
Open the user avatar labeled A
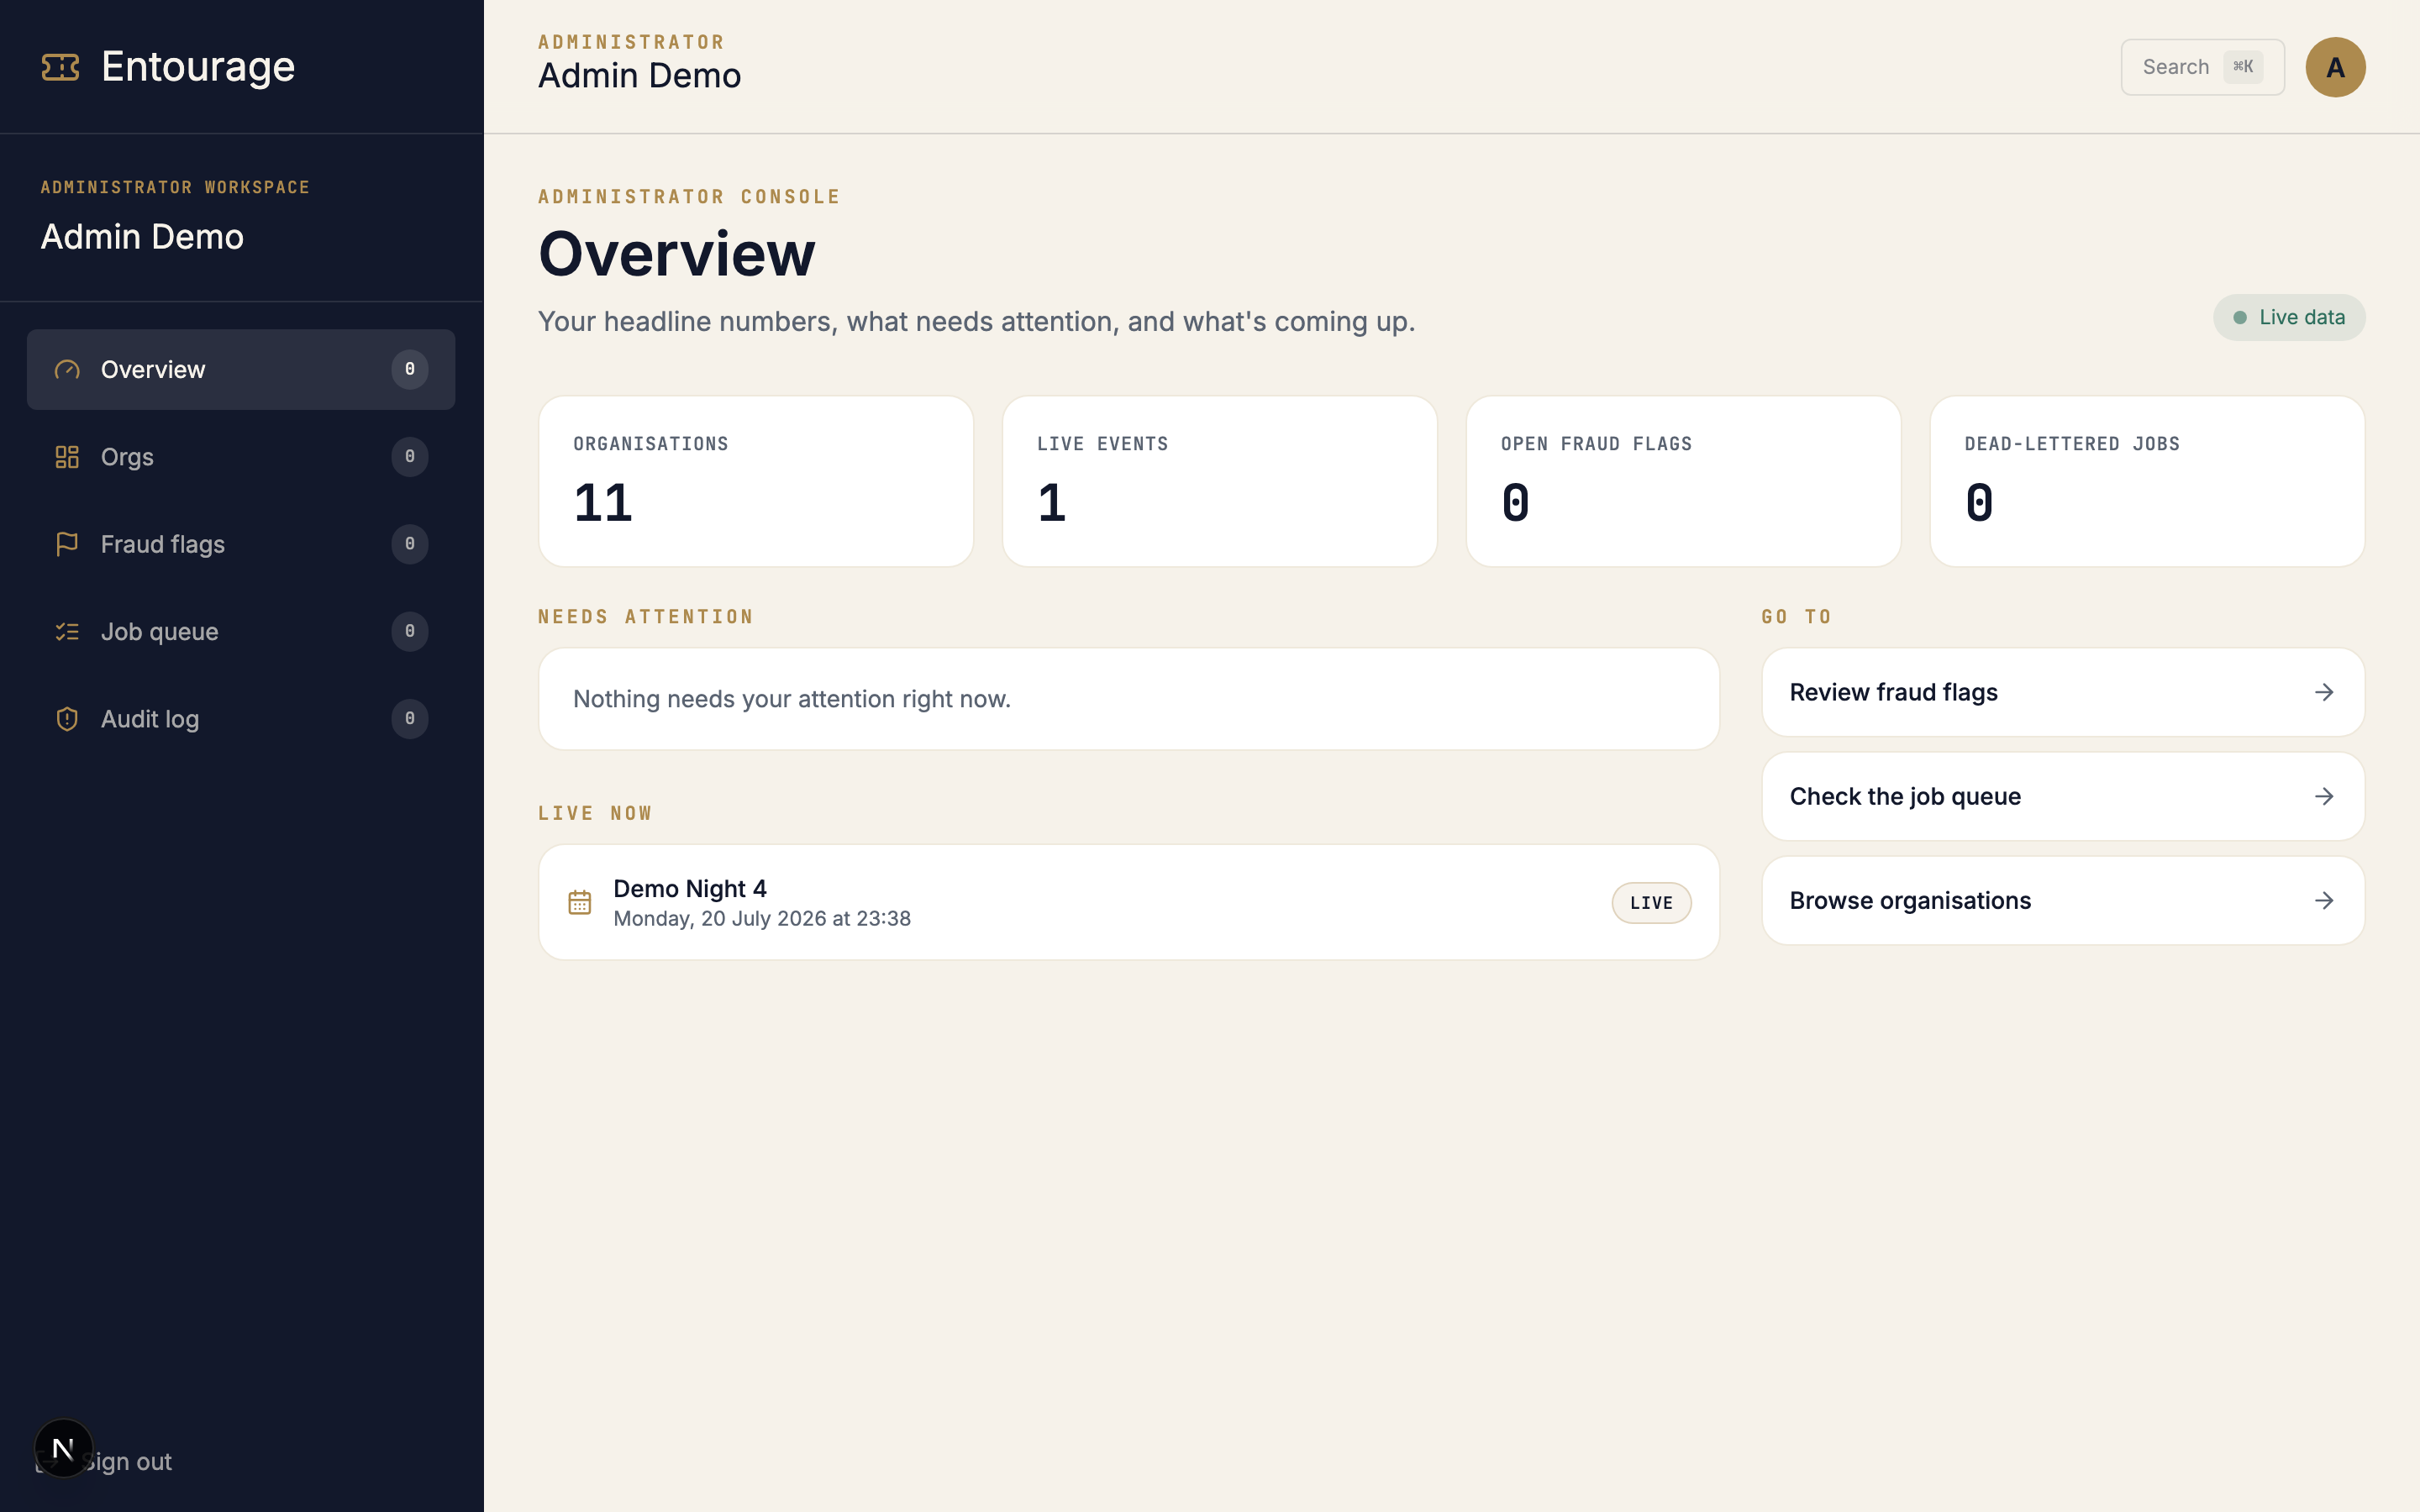[2335, 67]
